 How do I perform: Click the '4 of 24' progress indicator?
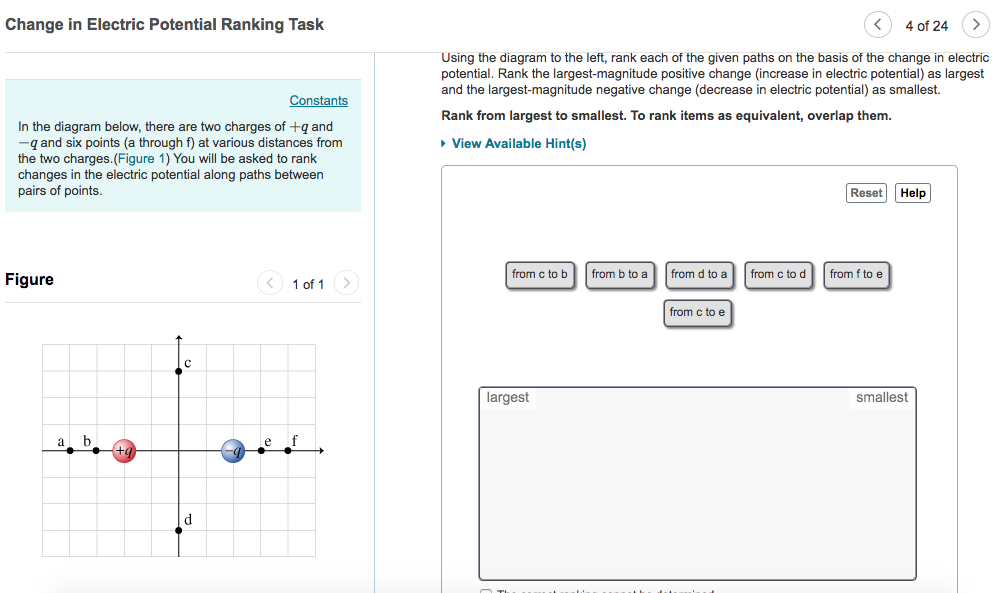[927, 24]
